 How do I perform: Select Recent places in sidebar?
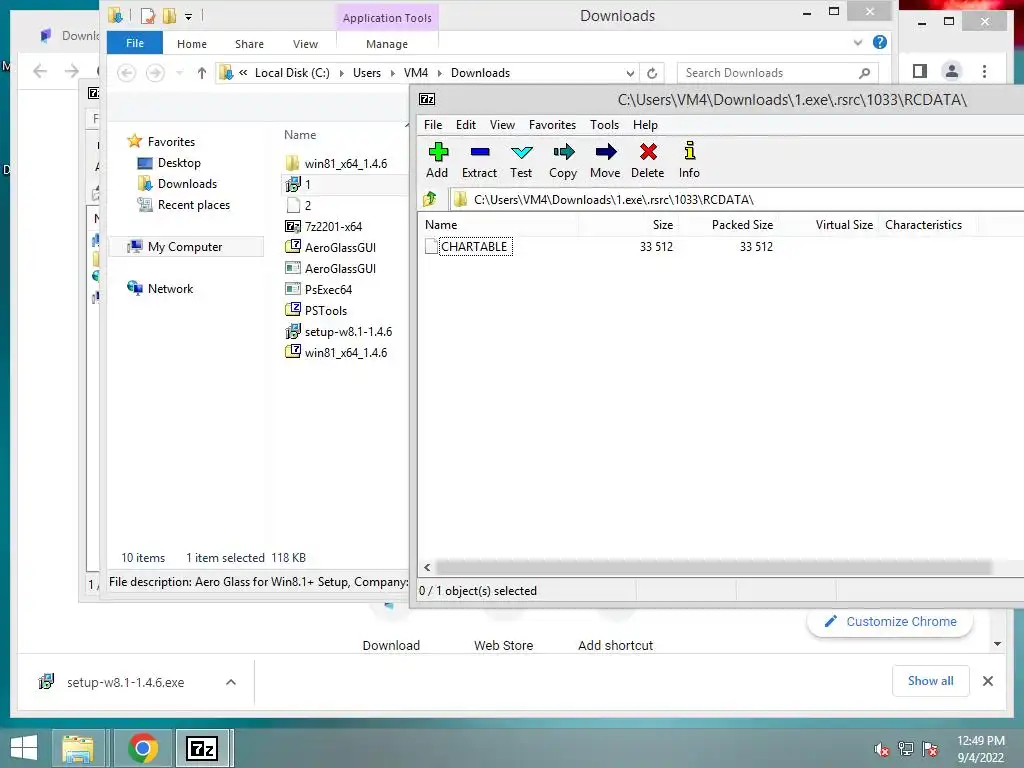[193, 204]
